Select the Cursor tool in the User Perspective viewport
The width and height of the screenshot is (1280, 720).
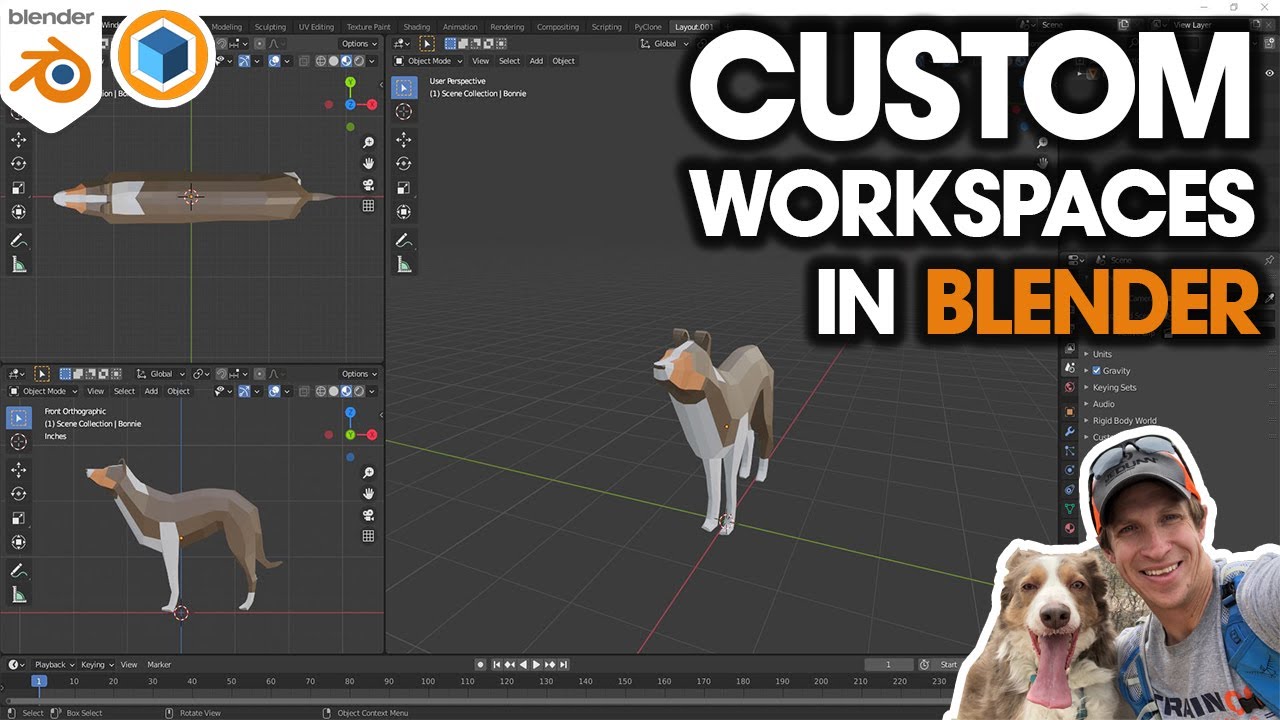404,111
